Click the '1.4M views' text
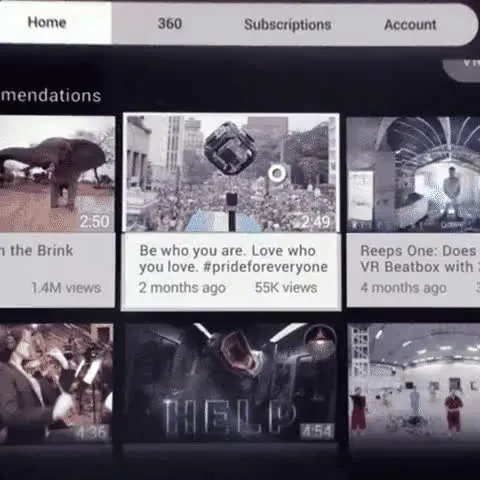The image size is (480, 480). pyautogui.click(x=66, y=288)
